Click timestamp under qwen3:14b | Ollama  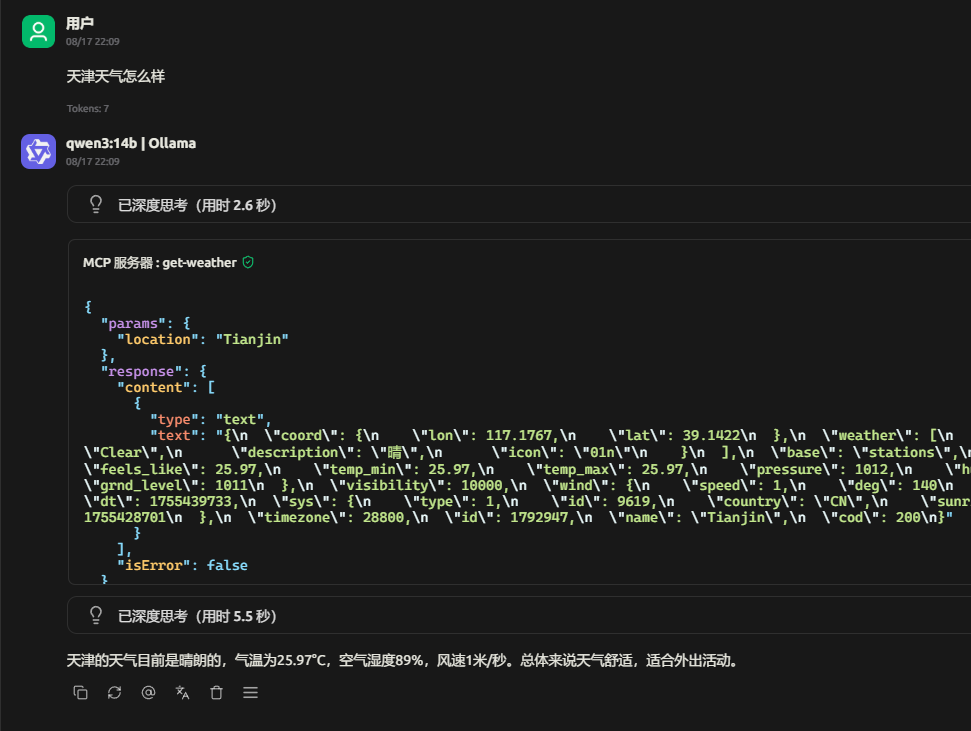pos(93,162)
